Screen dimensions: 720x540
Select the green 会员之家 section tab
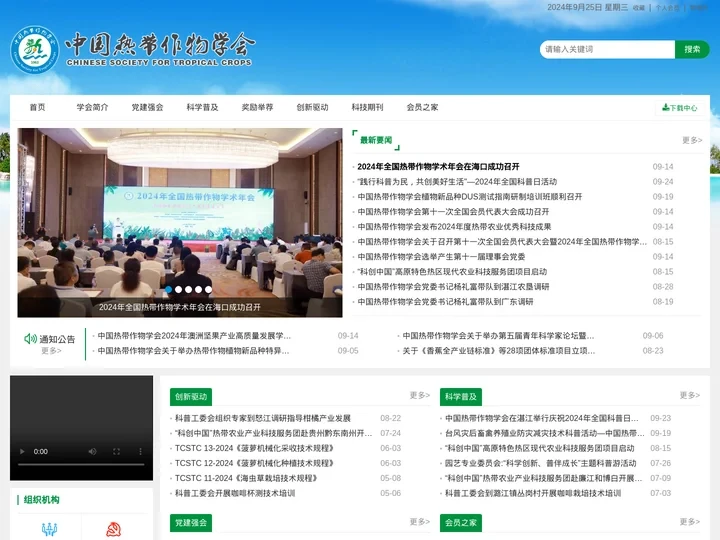[461, 523]
